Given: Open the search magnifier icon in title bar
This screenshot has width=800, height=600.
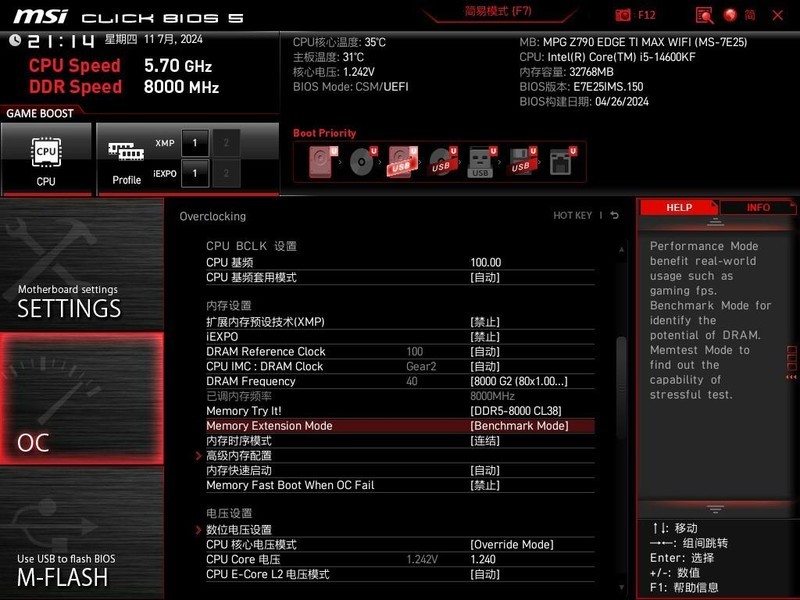Looking at the screenshot, I should [x=706, y=14].
